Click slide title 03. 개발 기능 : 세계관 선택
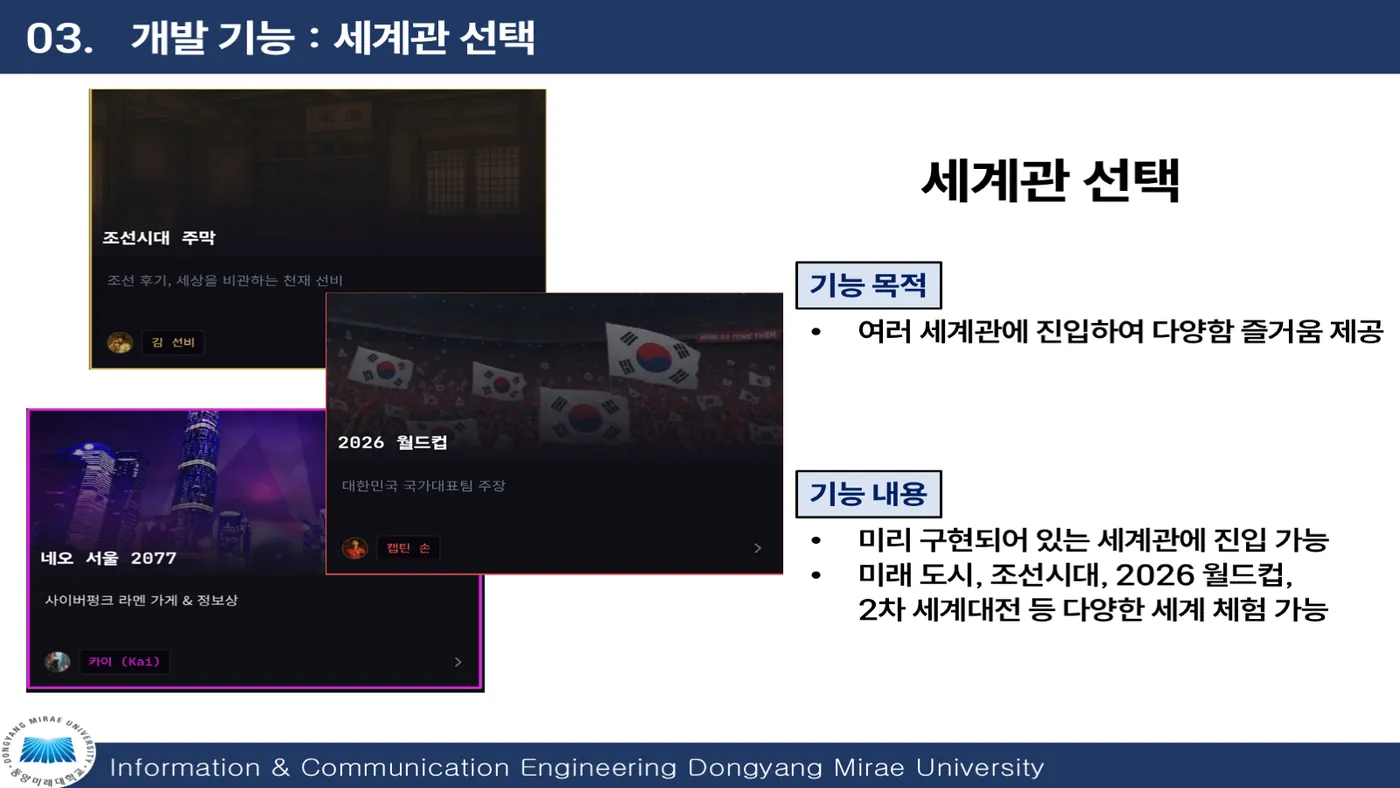Image resolution: width=1400 pixels, height=788 pixels. 280,37
